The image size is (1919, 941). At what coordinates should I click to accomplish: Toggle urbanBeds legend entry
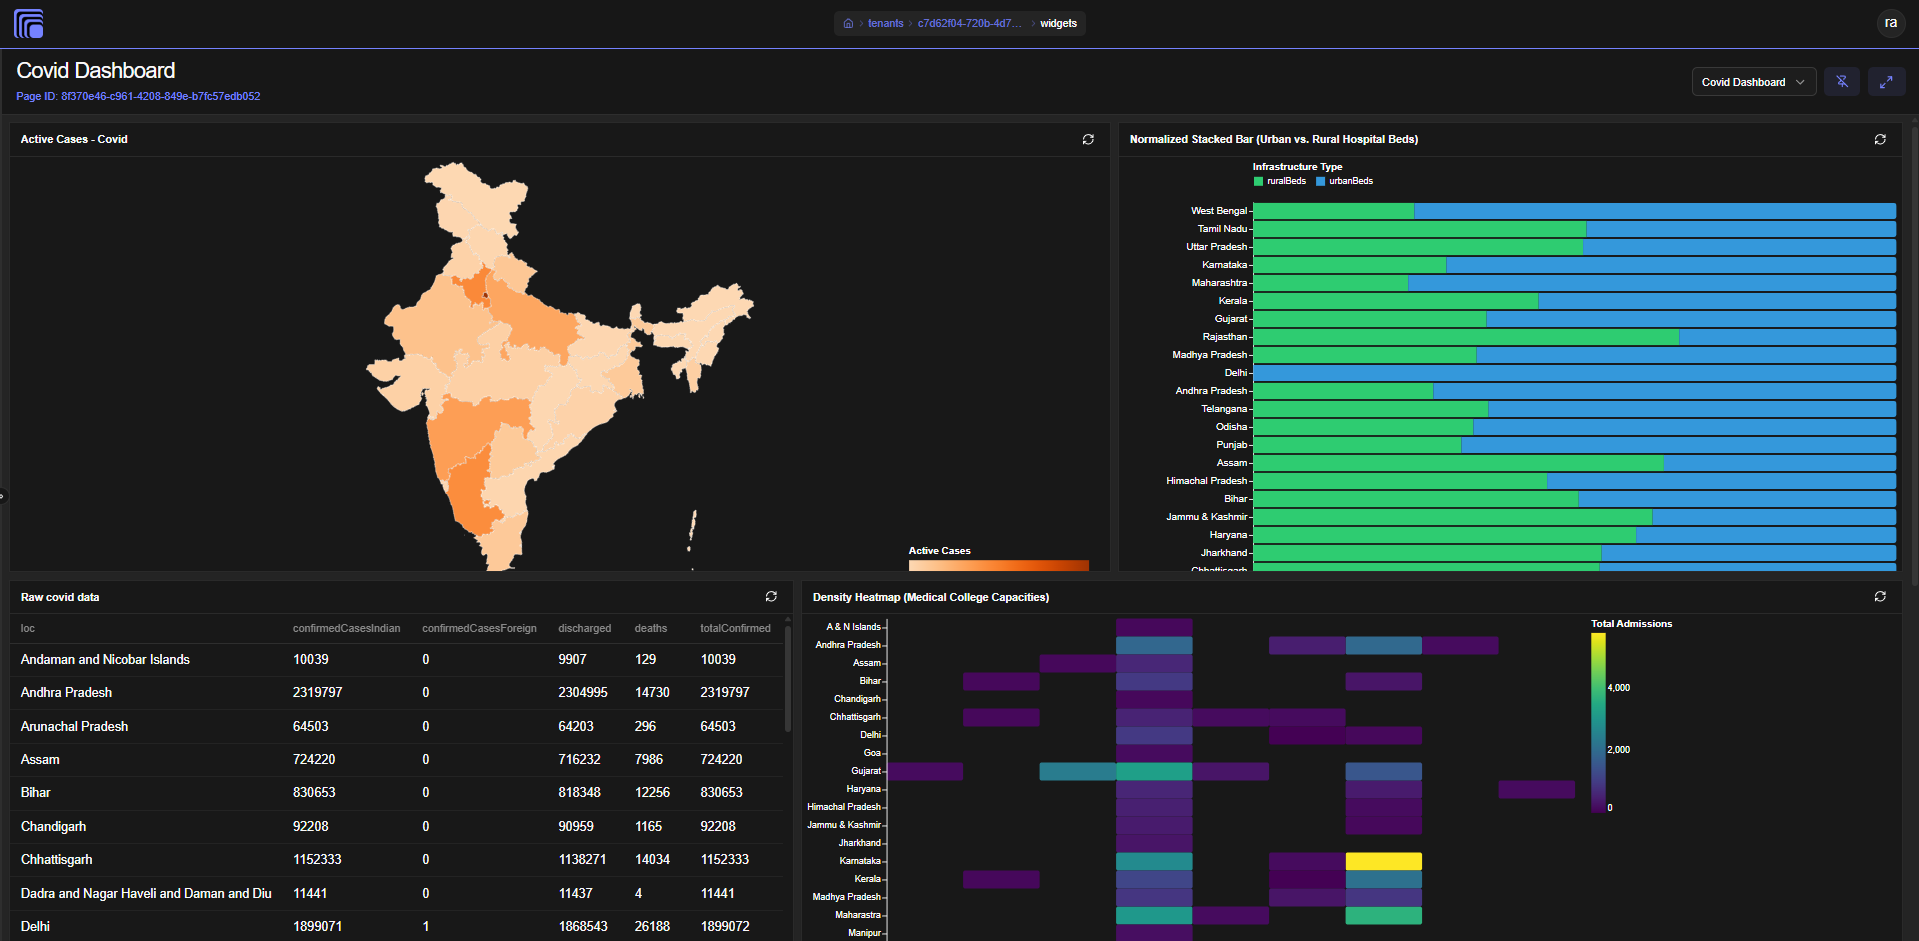tap(1345, 181)
